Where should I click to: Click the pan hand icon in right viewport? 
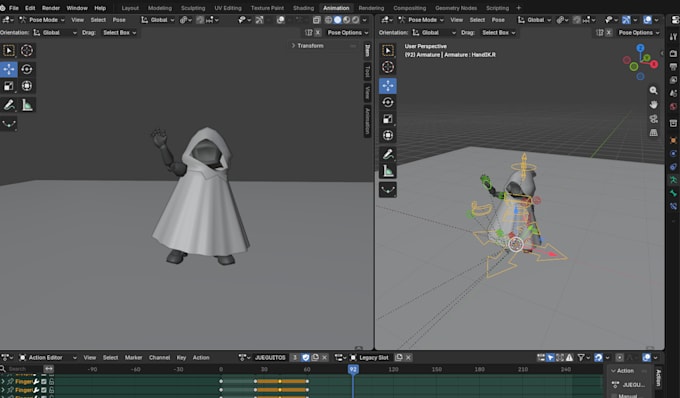point(653,105)
